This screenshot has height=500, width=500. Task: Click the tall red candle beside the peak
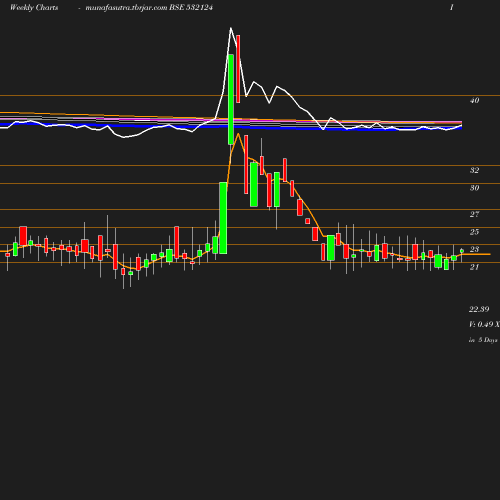tap(238, 69)
